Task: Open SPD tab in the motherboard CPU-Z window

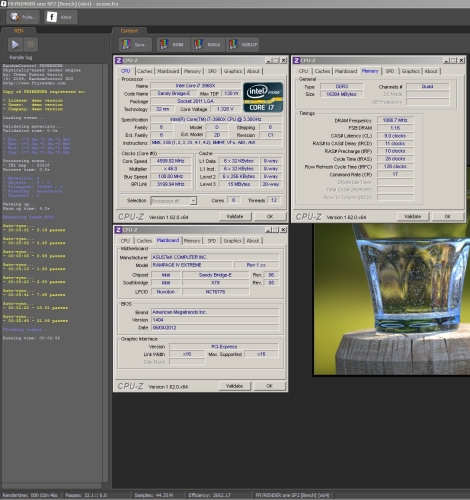Action: pos(212,241)
